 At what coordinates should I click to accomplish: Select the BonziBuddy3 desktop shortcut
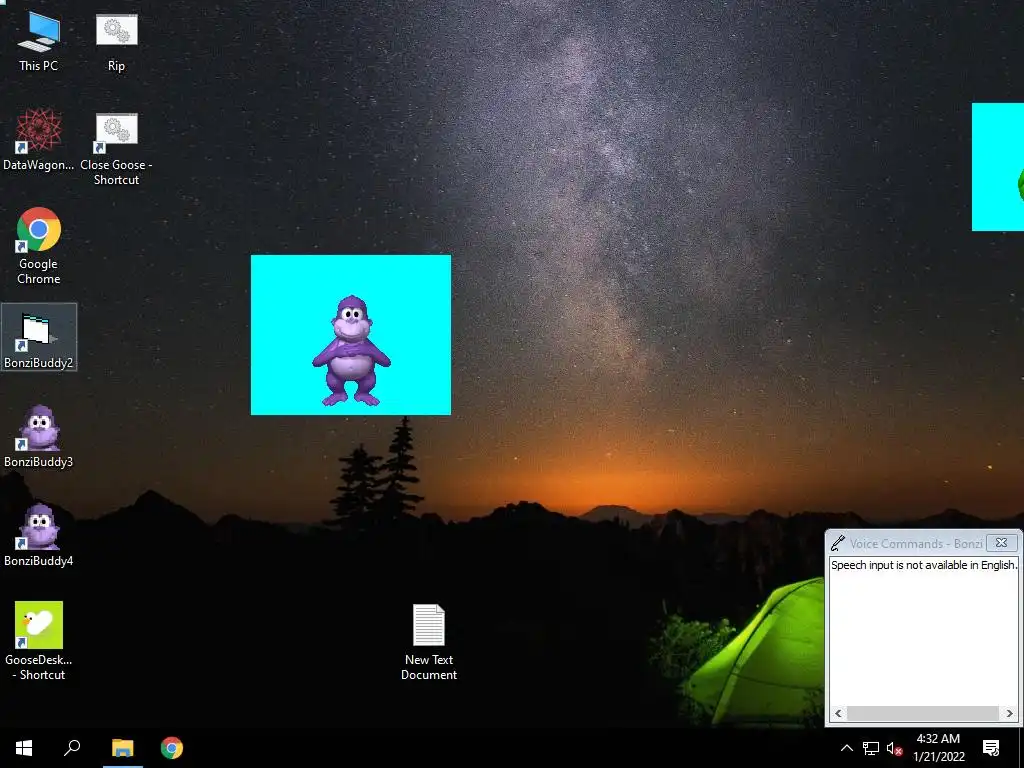pos(39,436)
